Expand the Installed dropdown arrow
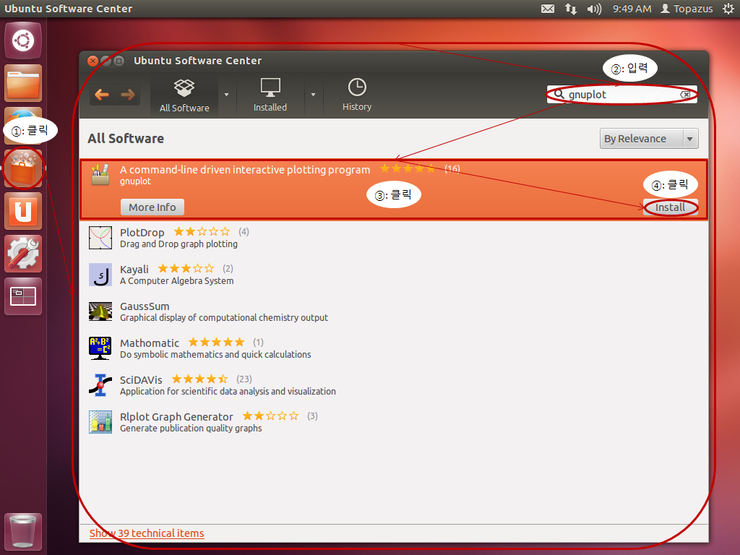The width and height of the screenshot is (740, 555). [x=313, y=95]
